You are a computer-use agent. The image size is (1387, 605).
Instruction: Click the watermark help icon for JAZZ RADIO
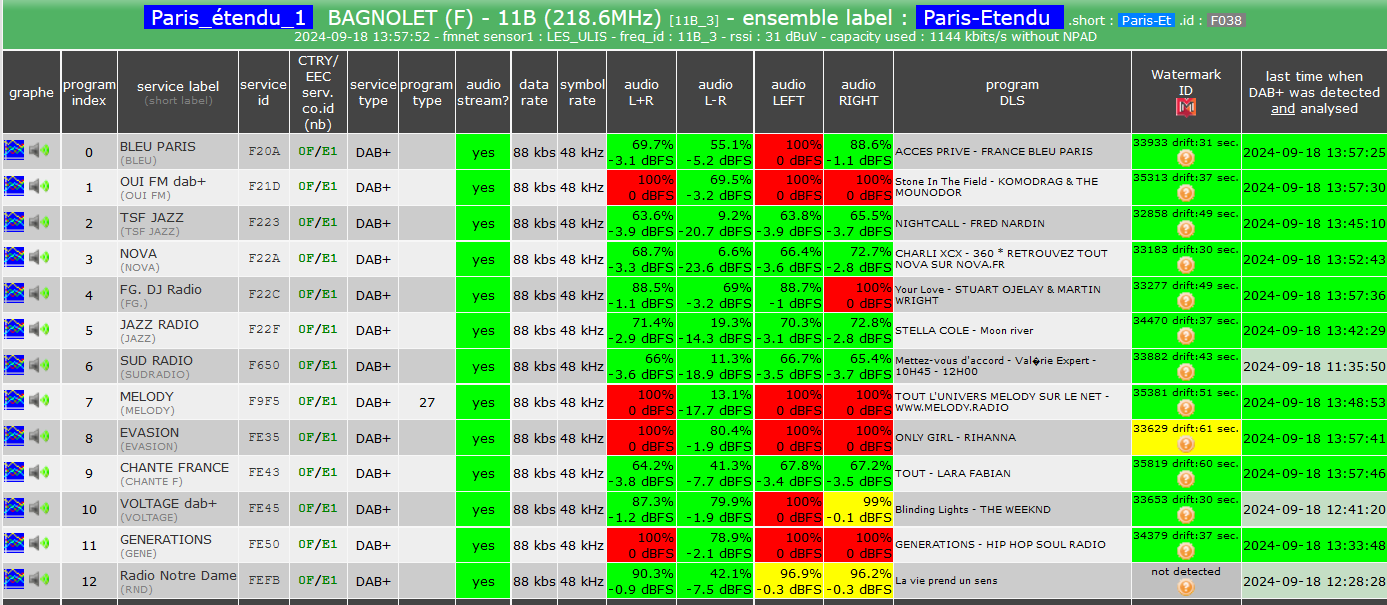click(x=1186, y=337)
